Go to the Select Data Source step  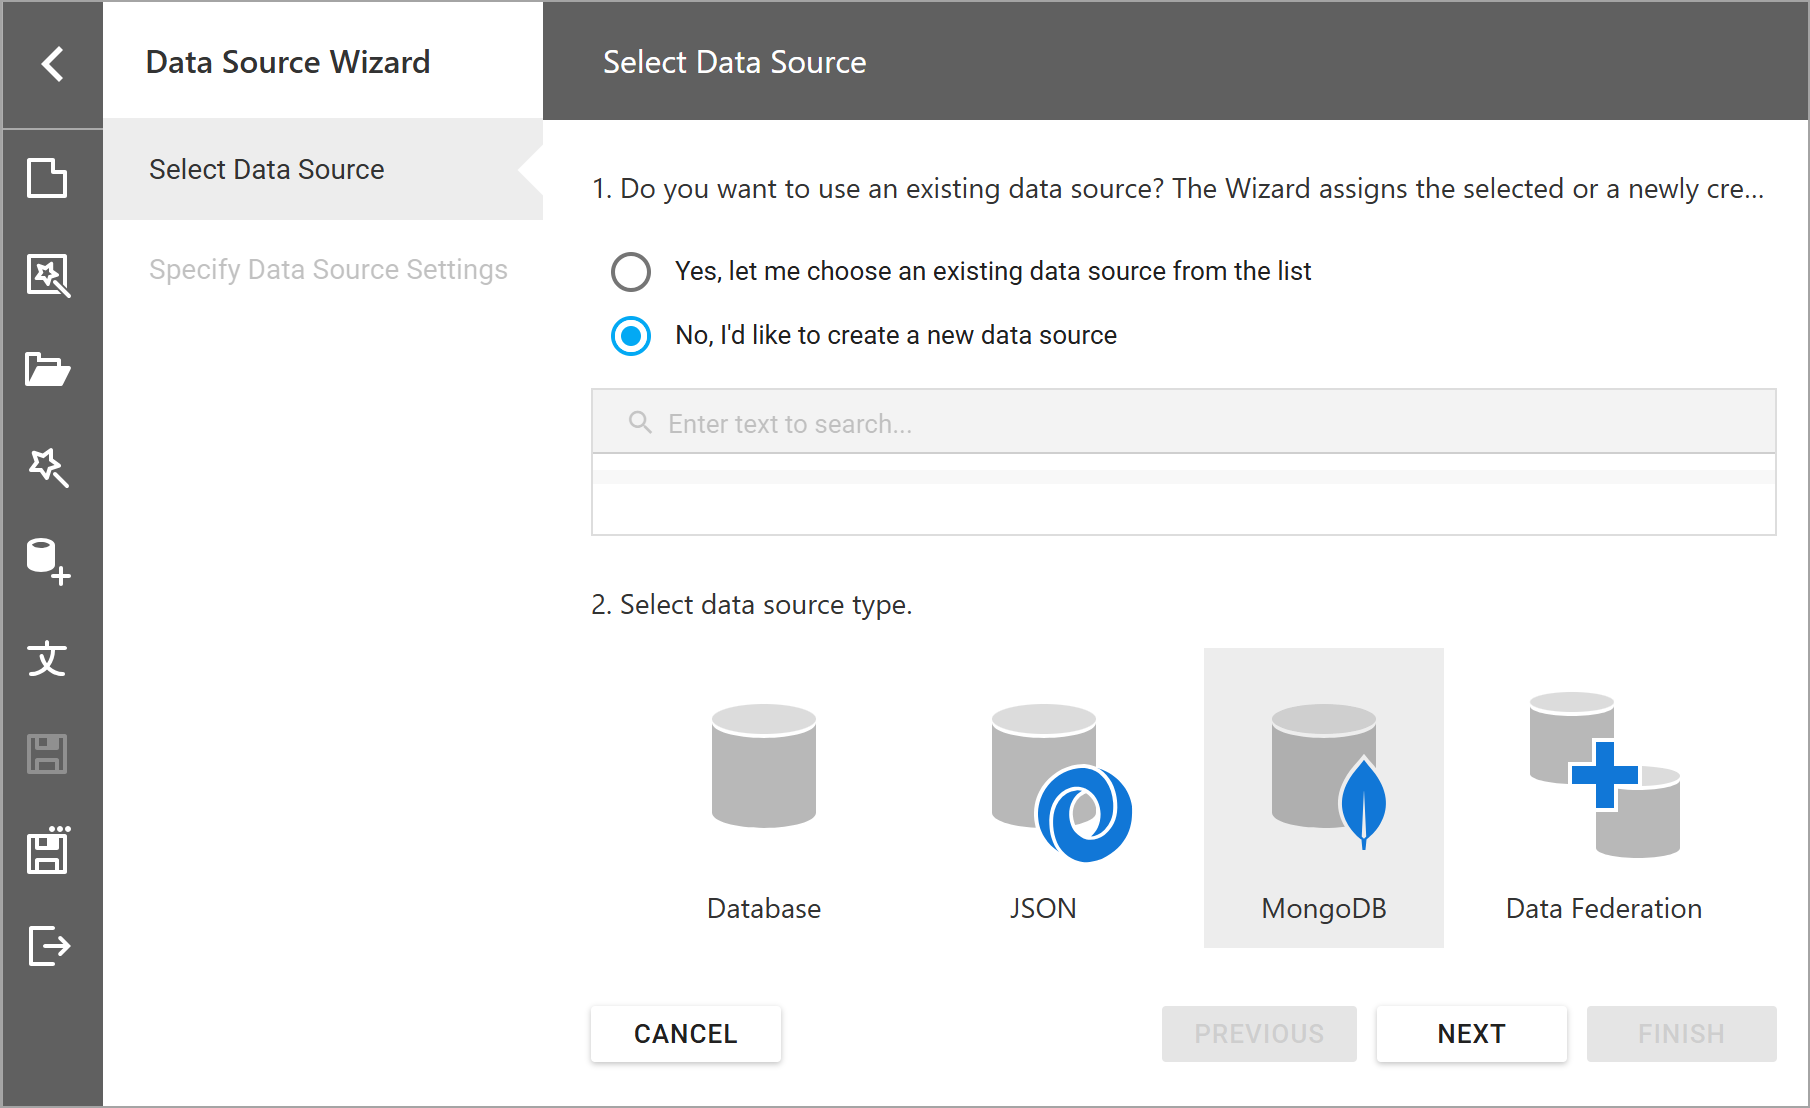point(266,169)
